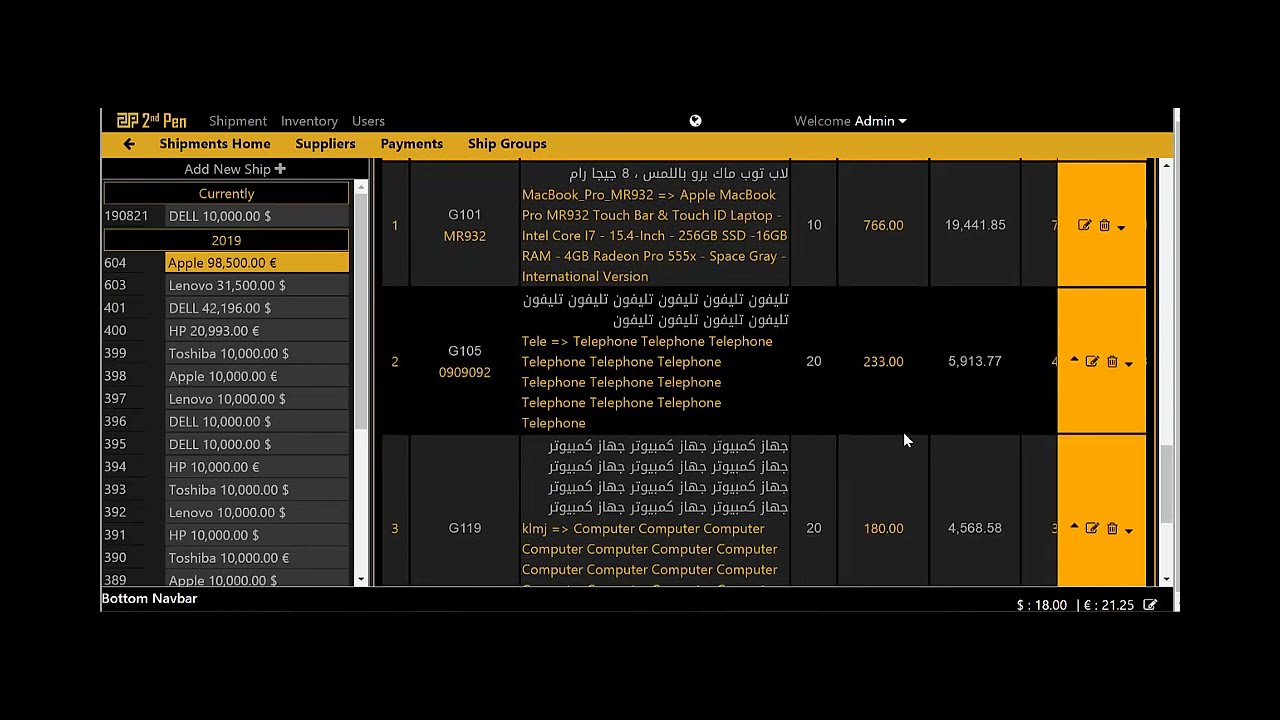This screenshot has height=720, width=1280.
Task: Open shipment 396 DELL 10,000.00 $
Action: coord(226,421)
